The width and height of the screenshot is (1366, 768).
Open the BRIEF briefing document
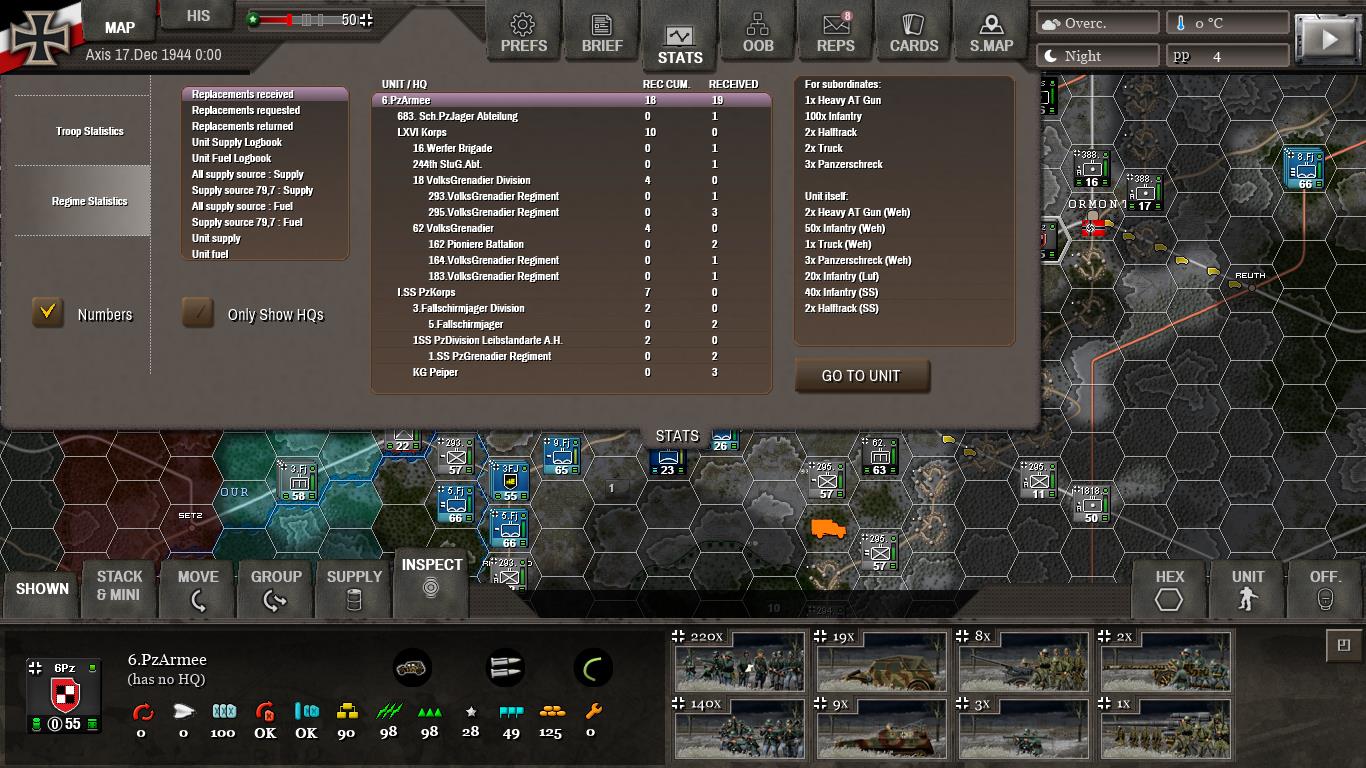coord(602,31)
